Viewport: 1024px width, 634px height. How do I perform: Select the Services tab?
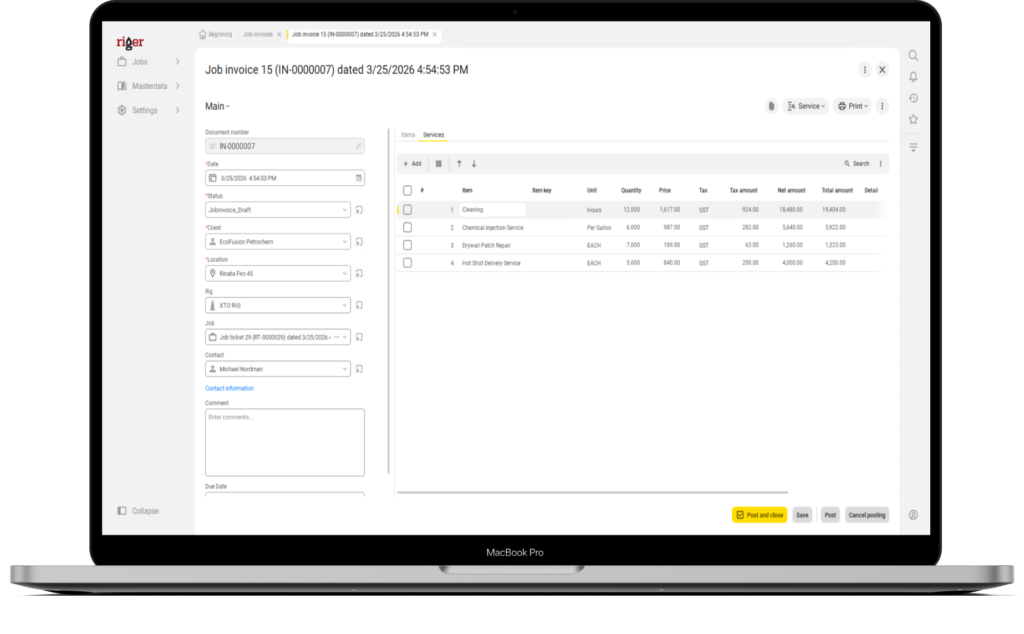(x=433, y=135)
